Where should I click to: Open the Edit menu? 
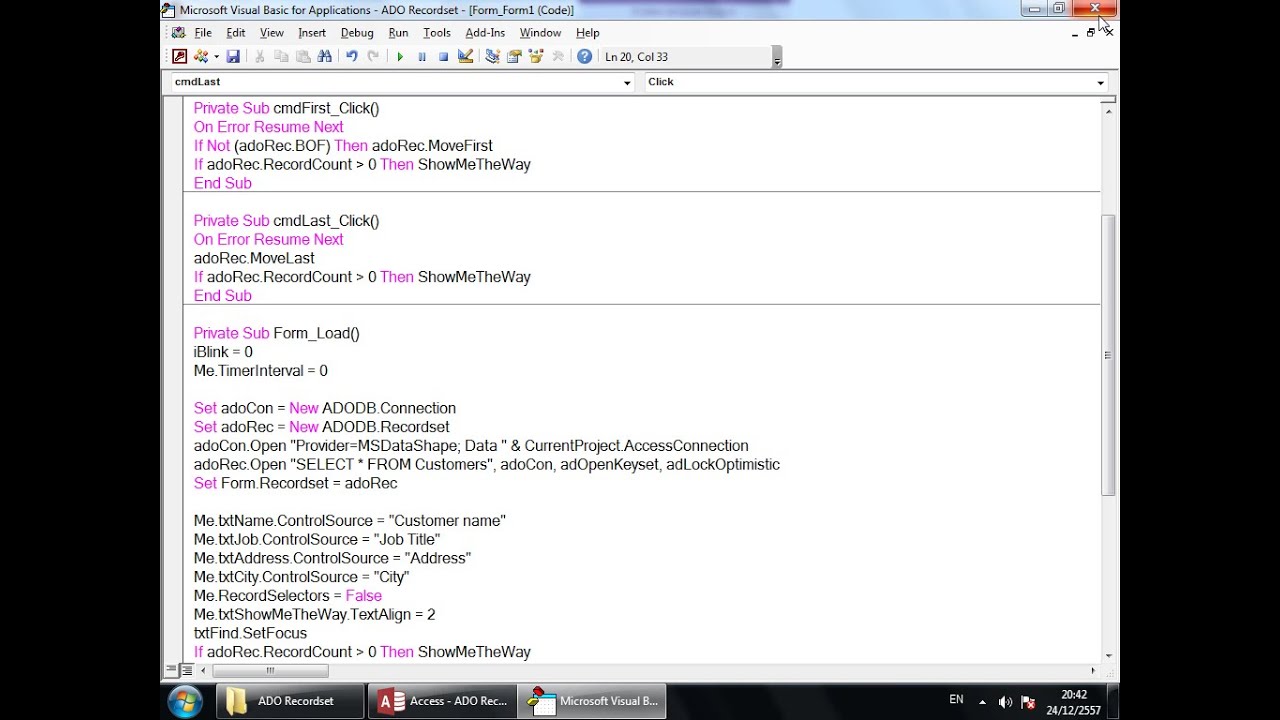[x=235, y=33]
